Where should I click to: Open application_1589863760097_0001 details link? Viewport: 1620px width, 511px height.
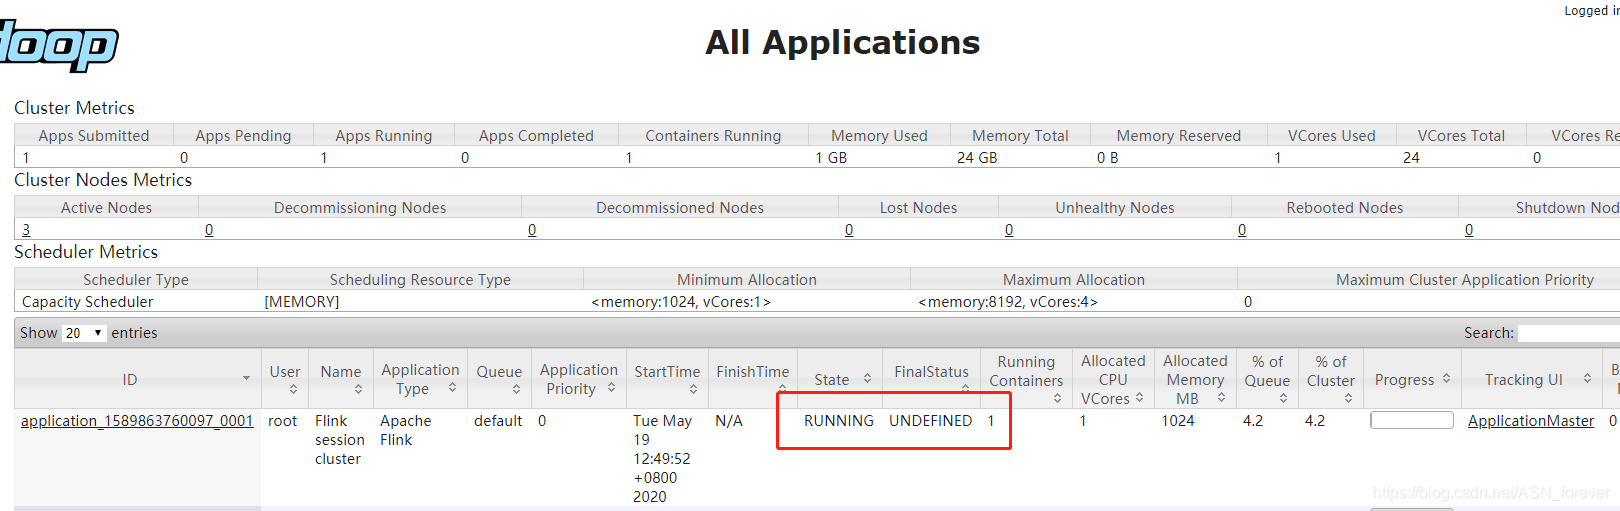[137, 421]
